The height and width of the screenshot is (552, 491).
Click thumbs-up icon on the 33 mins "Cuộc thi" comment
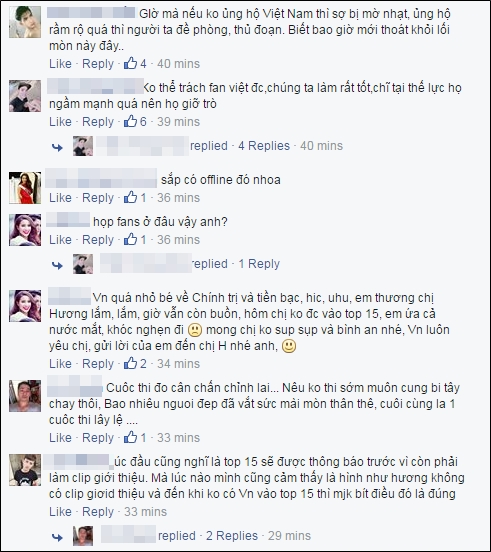click(x=130, y=437)
